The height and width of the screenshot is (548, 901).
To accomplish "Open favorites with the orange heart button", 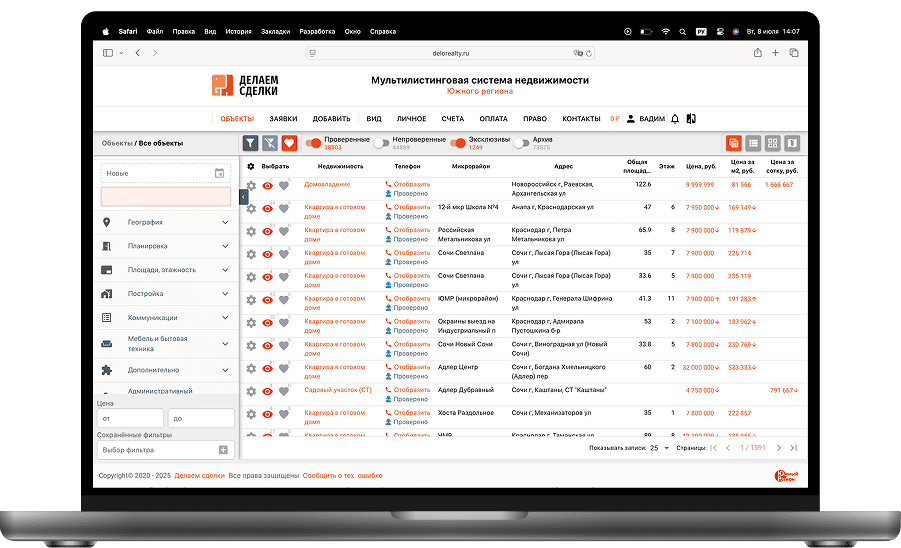I will tap(289, 143).
